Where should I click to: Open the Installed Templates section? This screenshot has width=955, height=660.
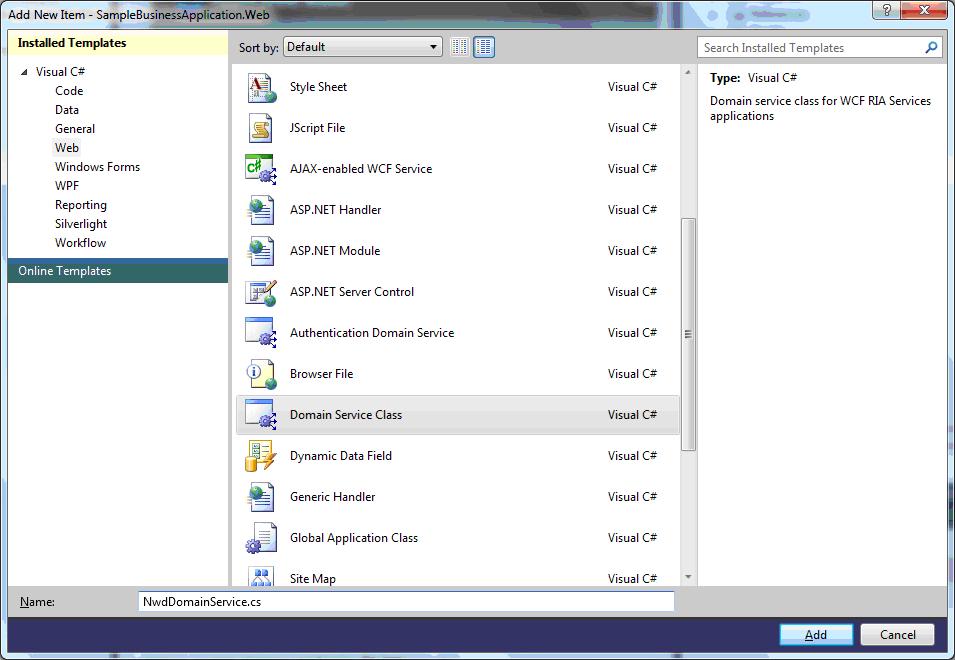click(118, 43)
